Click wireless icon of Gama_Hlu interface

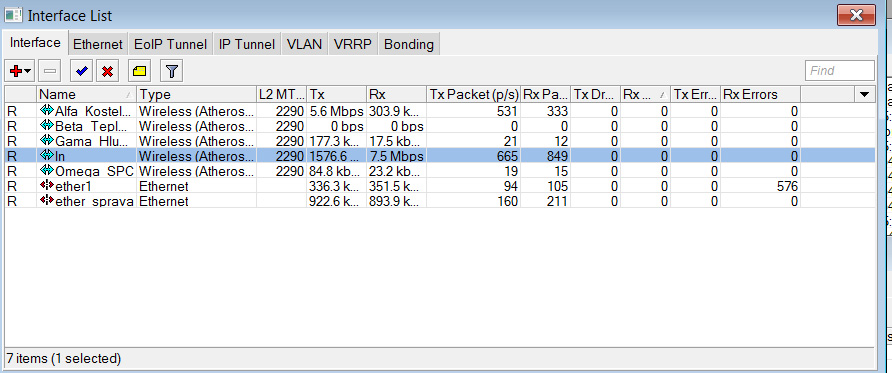tap(47, 140)
